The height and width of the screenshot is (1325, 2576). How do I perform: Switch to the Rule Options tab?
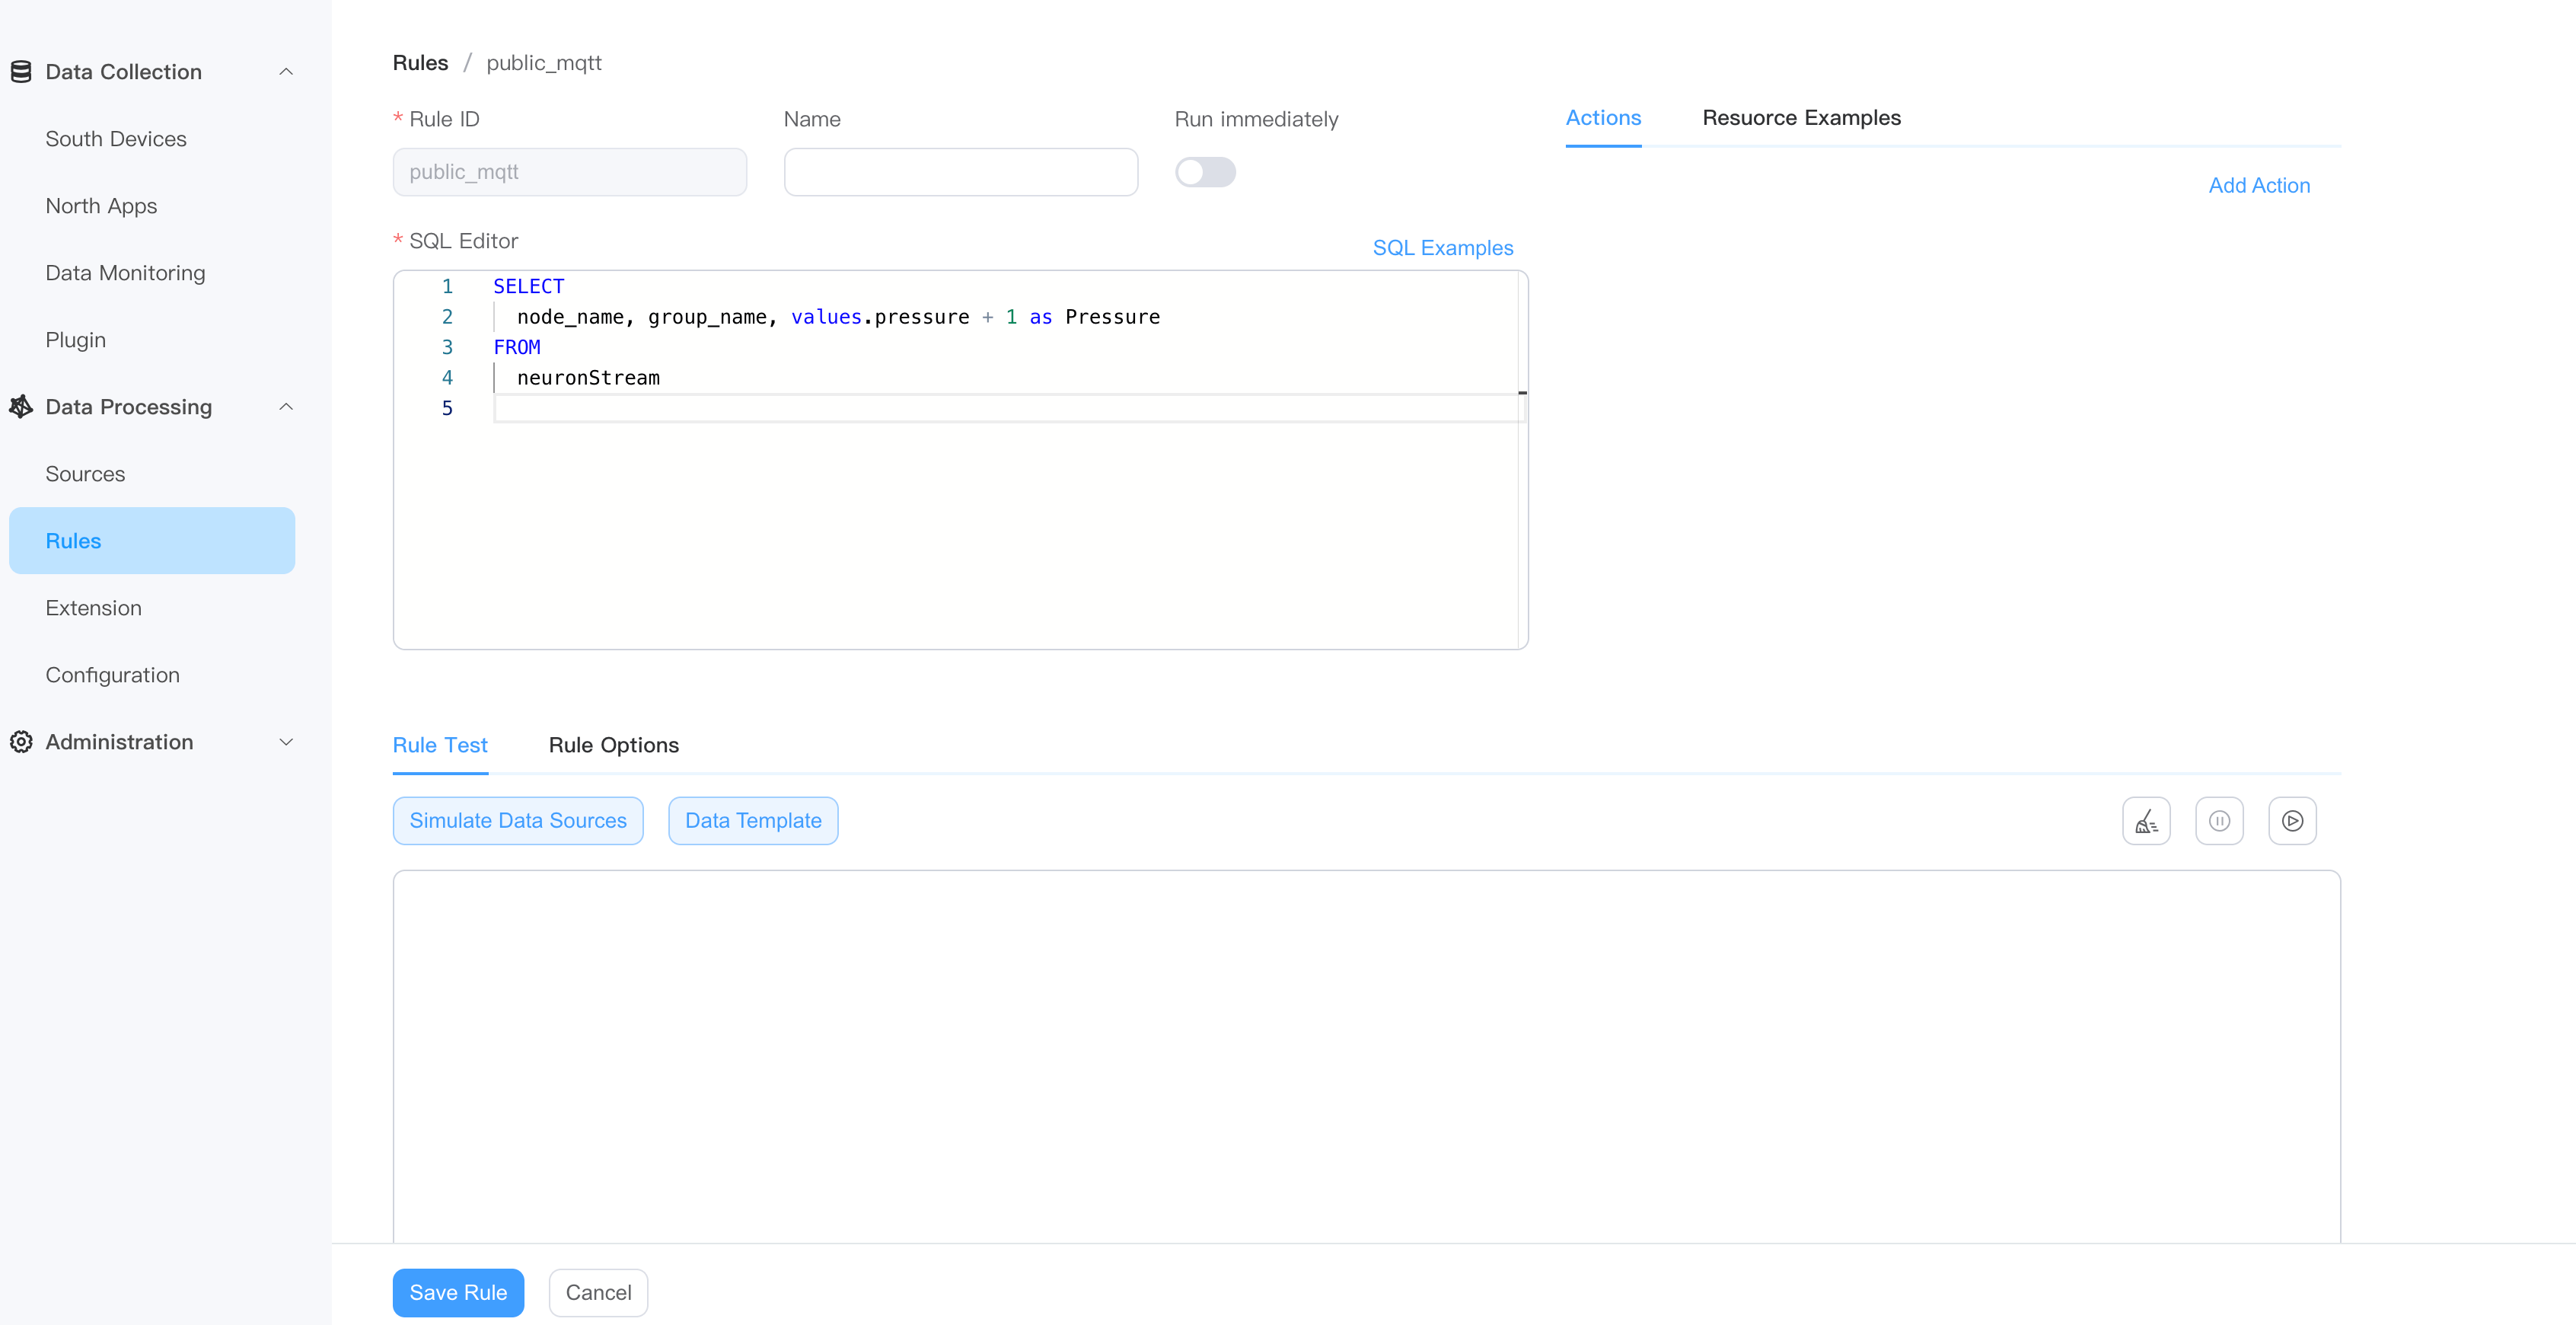point(613,745)
